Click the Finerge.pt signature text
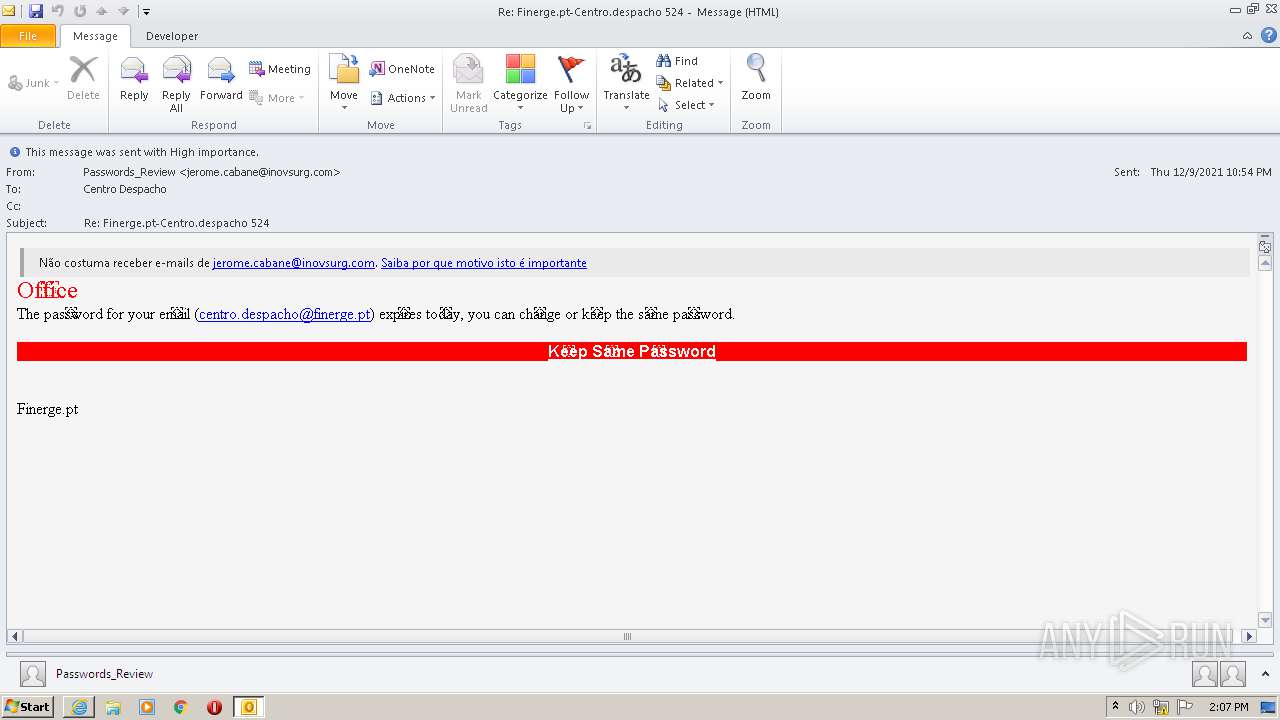This screenshot has height=720, width=1280. tap(48, 410)
